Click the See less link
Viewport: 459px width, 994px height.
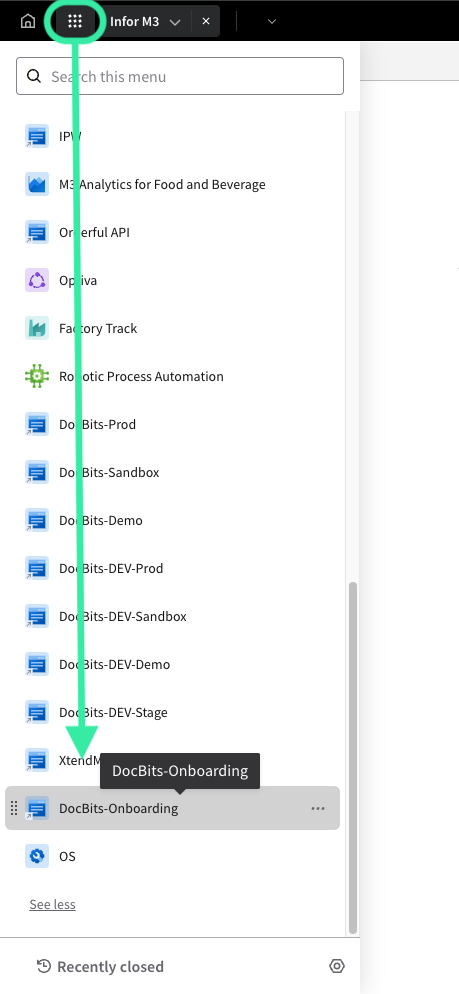point(53,905)
